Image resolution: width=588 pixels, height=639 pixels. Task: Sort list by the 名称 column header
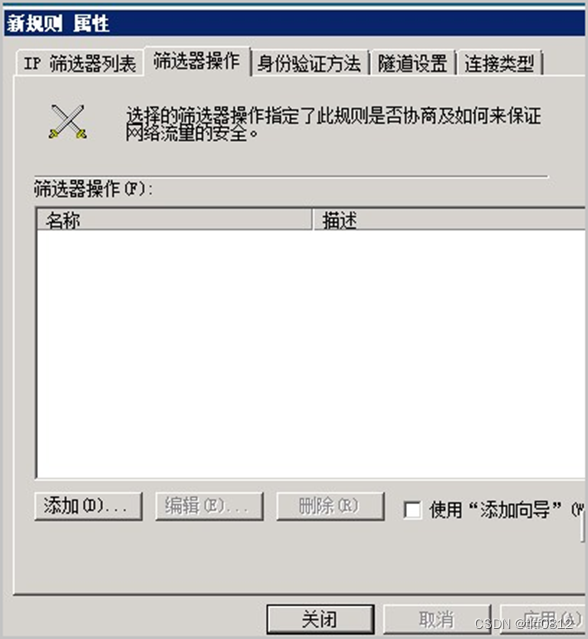pyautogui.click(x=174, y=220)
